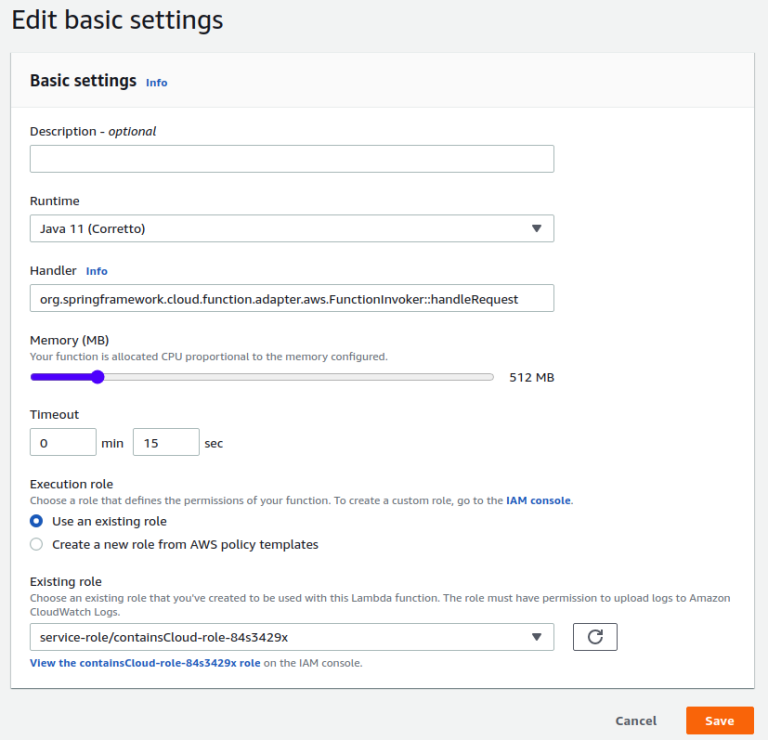Choose 'Create a new role from AWS policy templates'
The image size is (768, 740).
pyautogui.click(x=37, y=545)
